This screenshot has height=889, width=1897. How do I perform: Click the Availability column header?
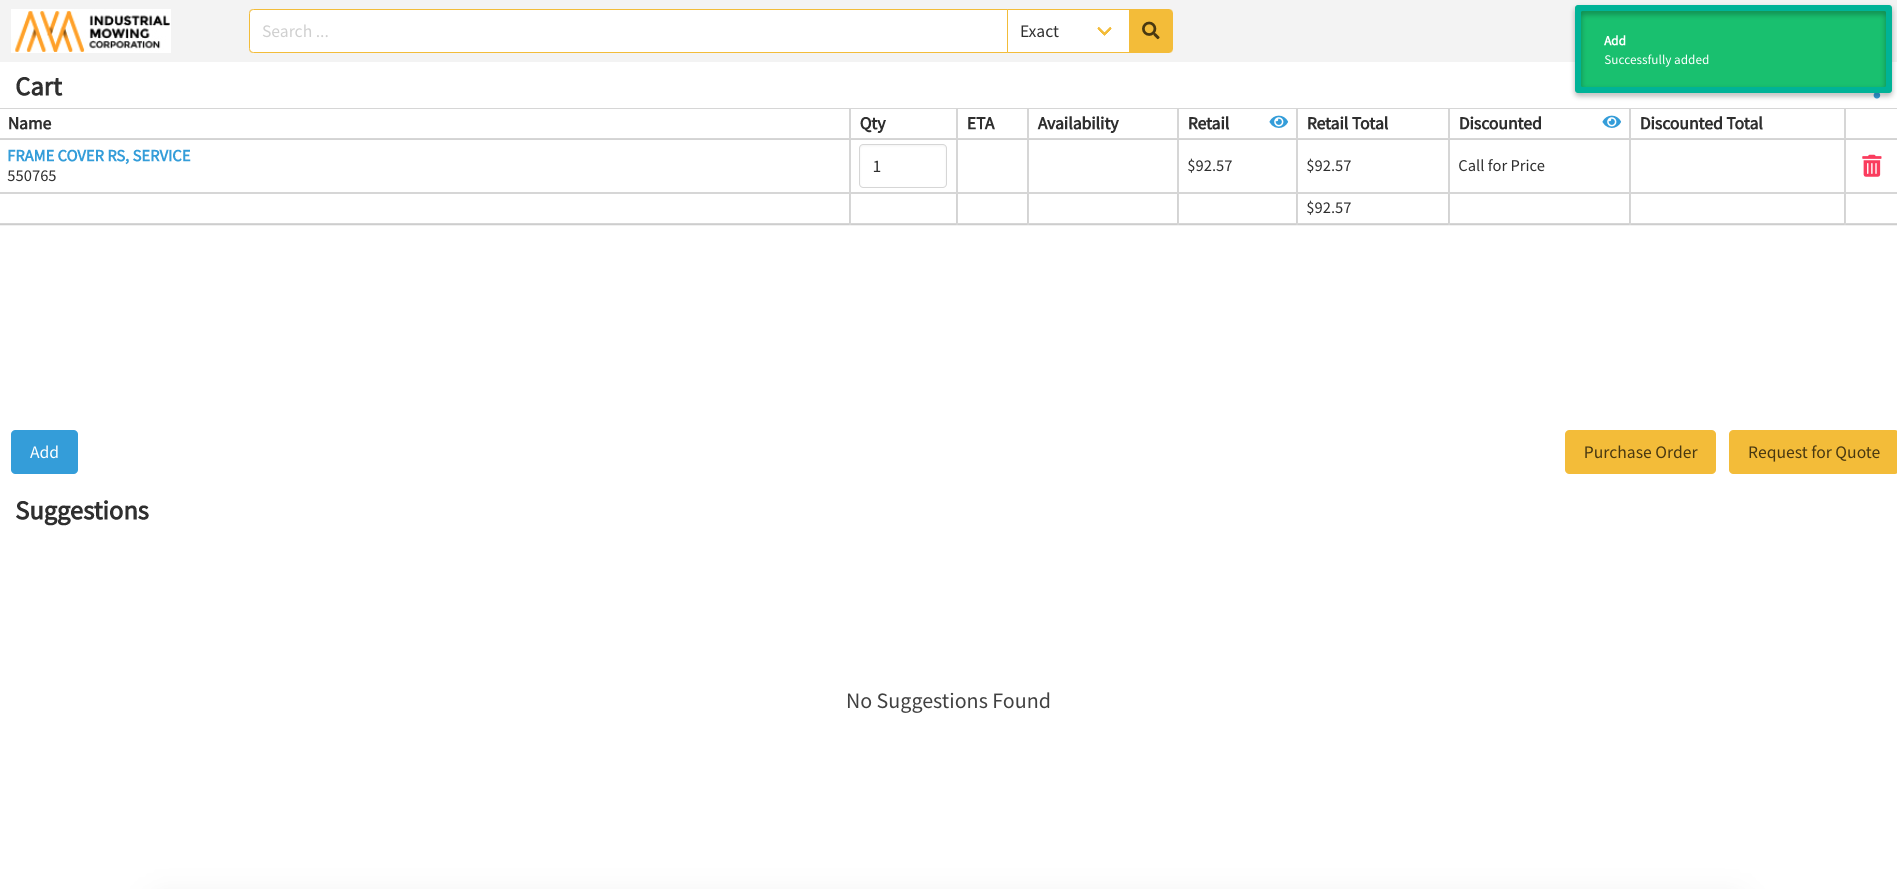pos(1077,124)
